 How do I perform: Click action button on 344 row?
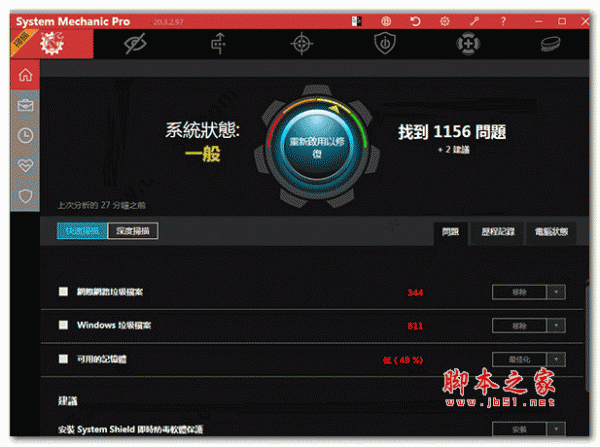(x=519, y=292)
